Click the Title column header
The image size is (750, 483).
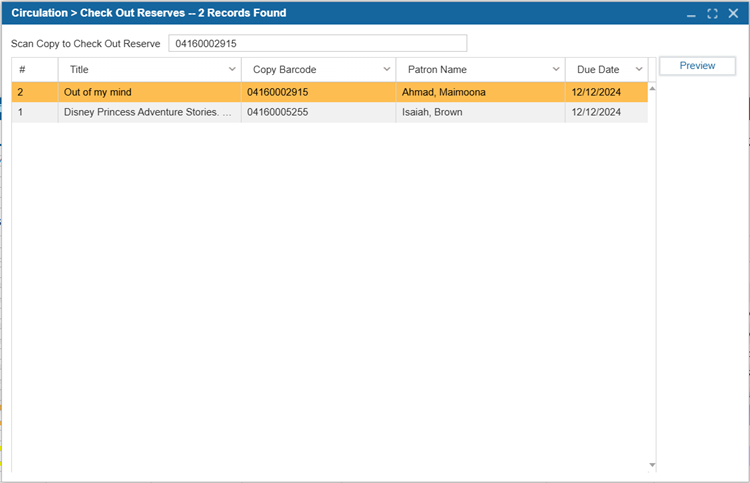coord(150,69)
